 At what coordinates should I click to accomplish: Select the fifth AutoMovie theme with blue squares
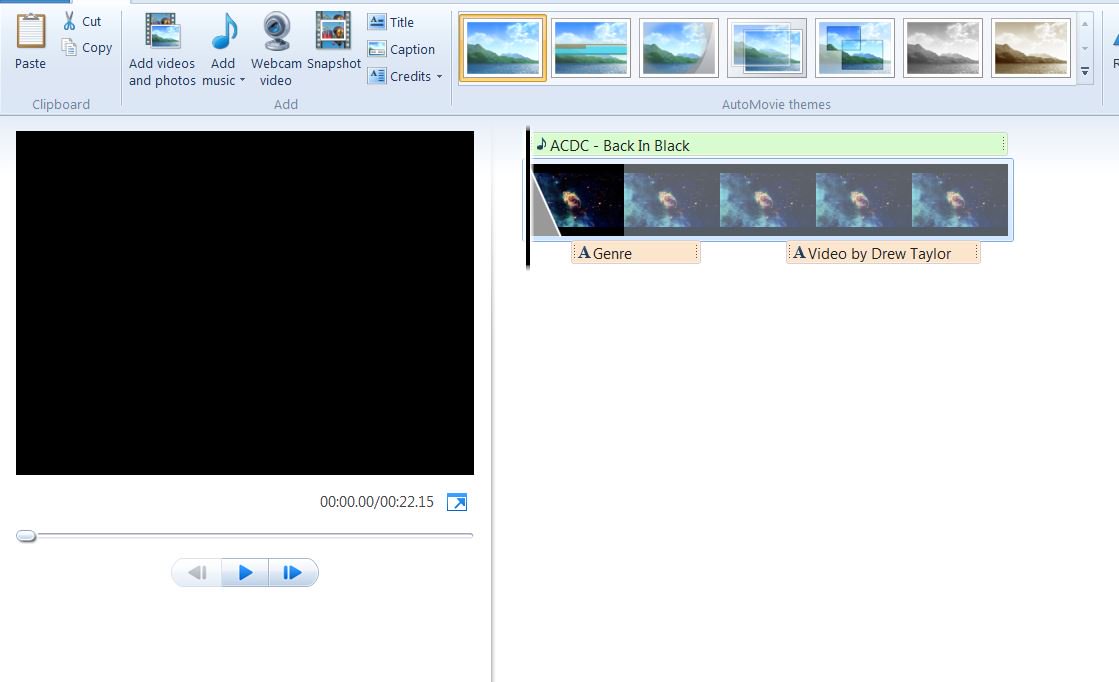coord(854,49)
